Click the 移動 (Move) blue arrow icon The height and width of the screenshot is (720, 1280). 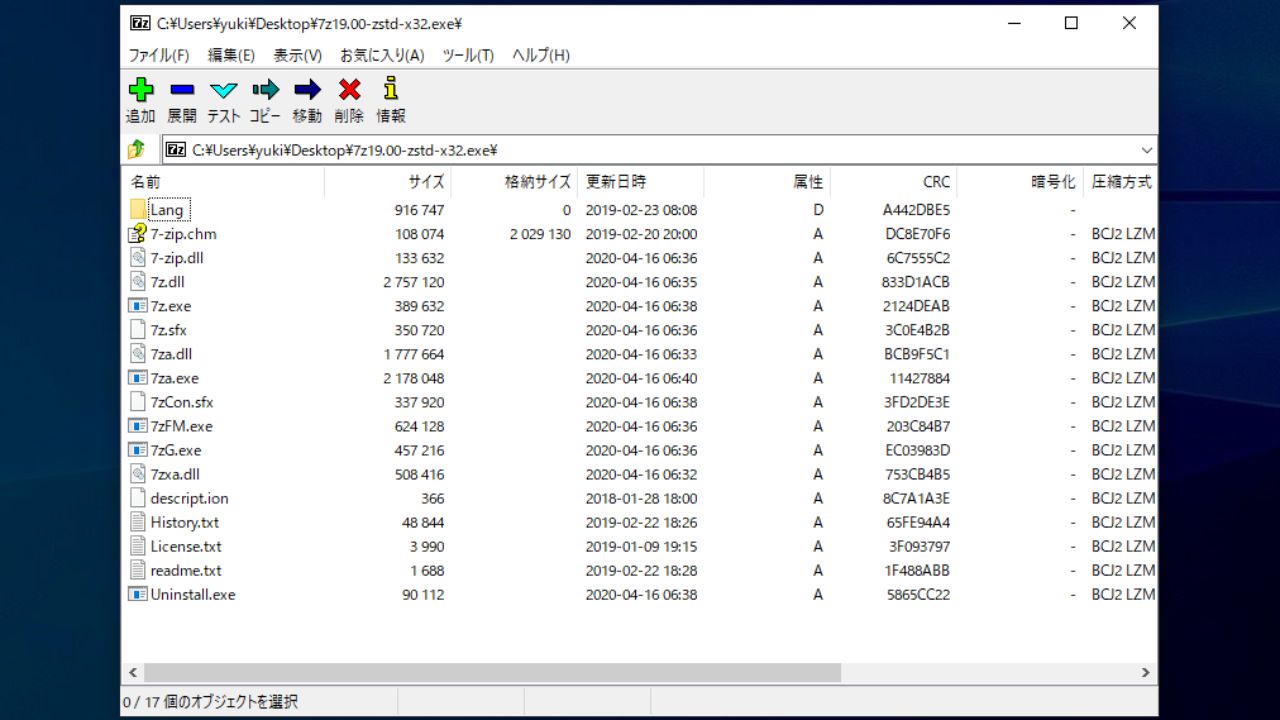click(307, 89)
